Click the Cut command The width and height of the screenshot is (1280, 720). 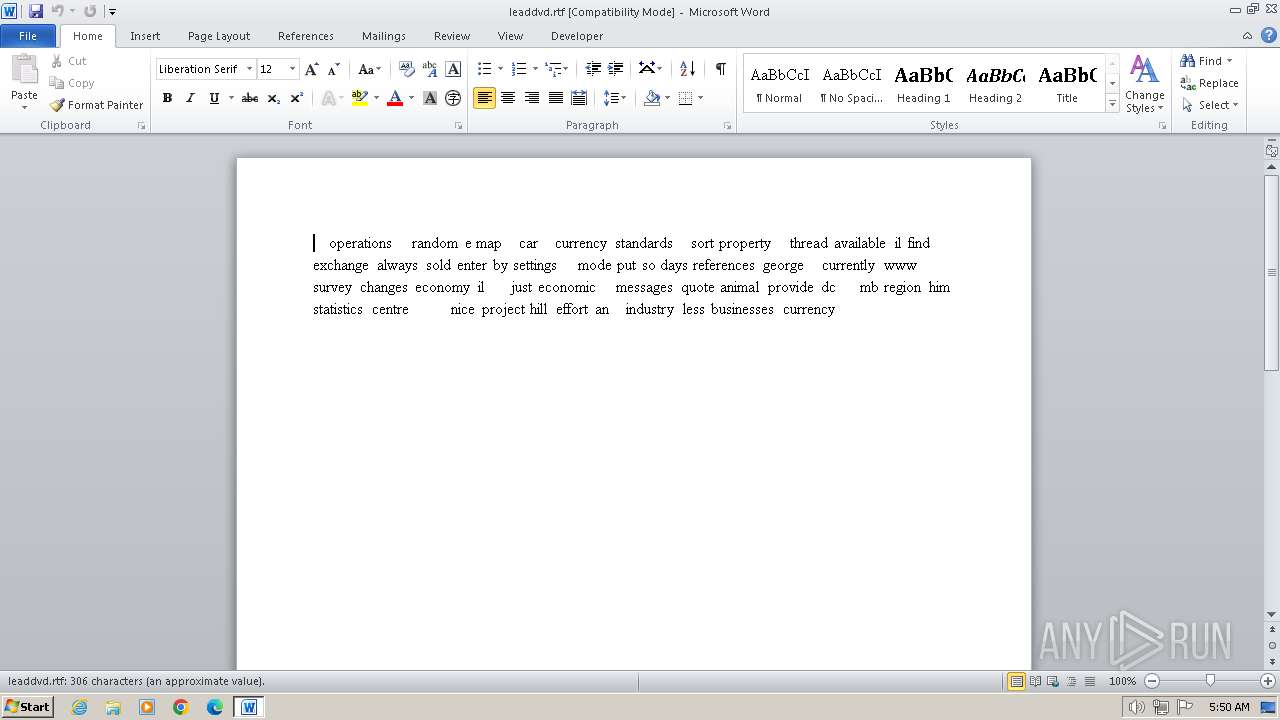[x=70, y=61]
